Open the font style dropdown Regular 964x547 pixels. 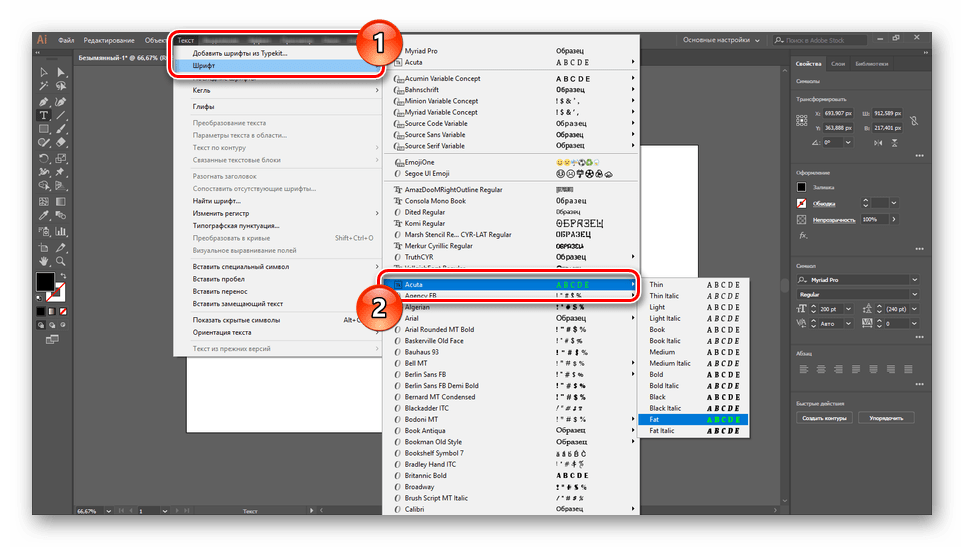[915, 294]
